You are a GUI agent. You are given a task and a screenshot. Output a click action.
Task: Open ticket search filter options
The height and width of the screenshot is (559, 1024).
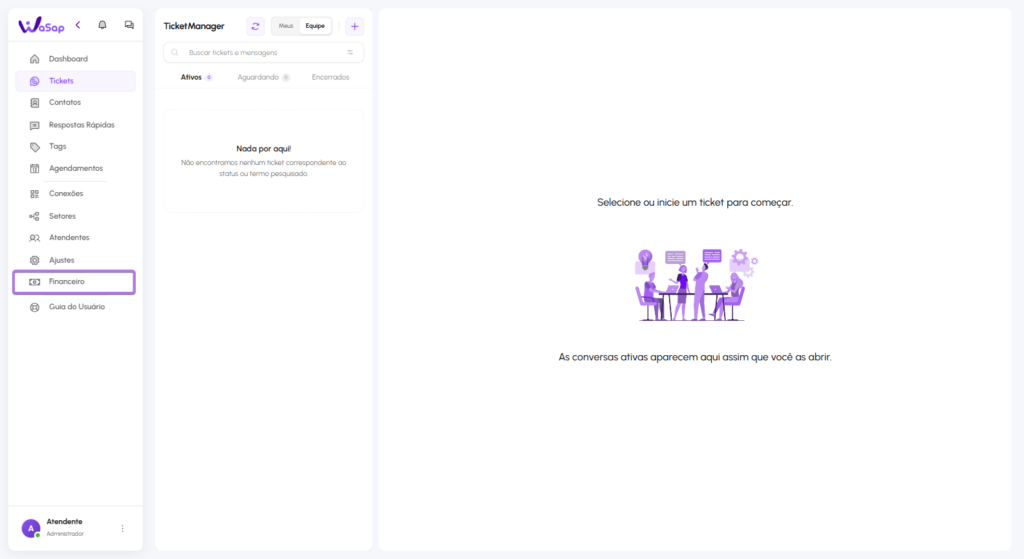pyautogui.click(x=350, y=52)
